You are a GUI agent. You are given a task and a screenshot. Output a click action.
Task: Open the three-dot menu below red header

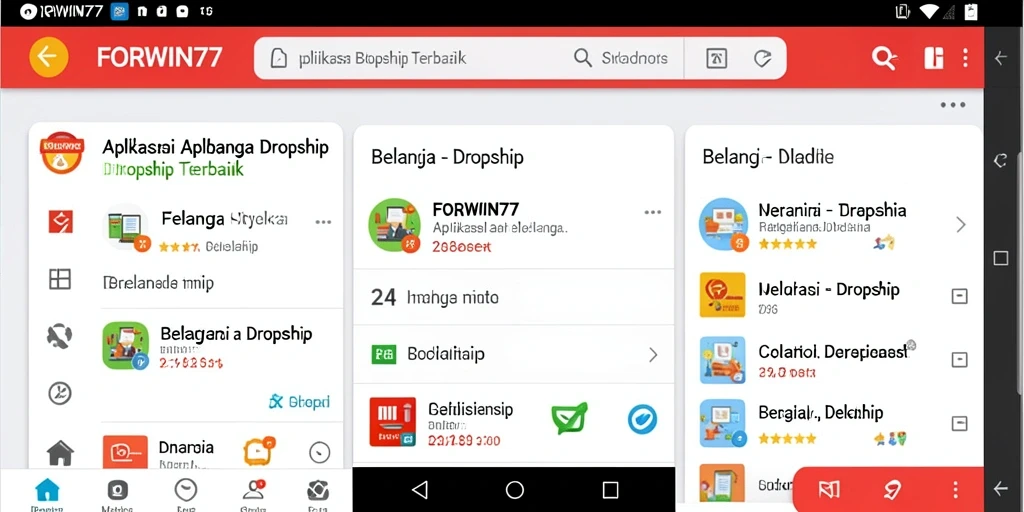click(953, 105)
